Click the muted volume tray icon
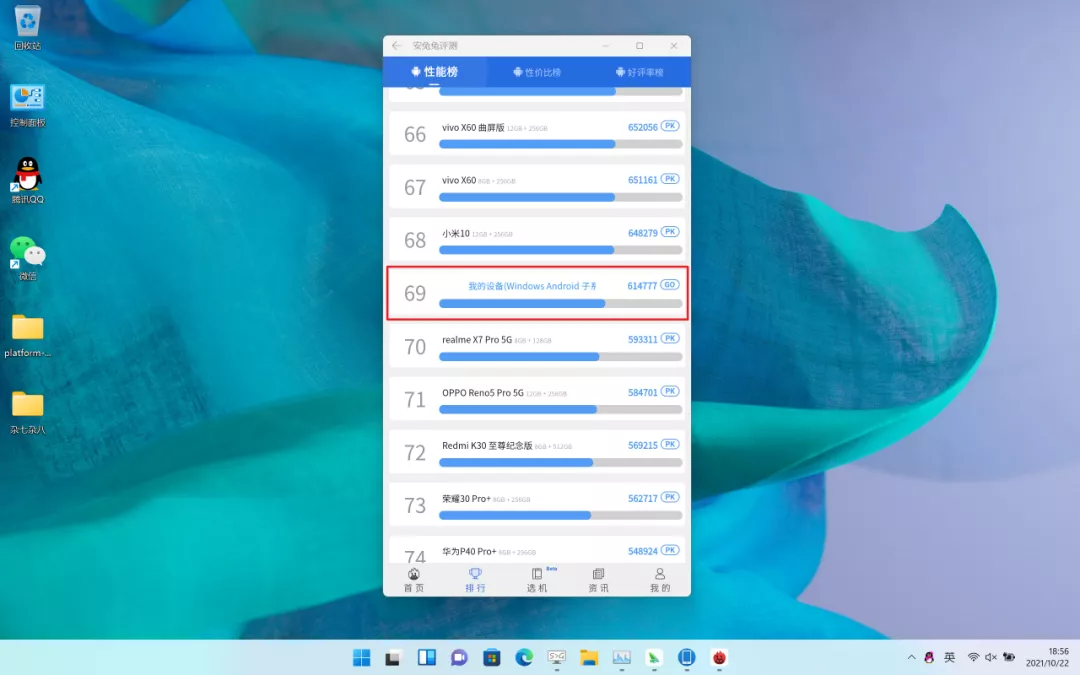This screenshot has height=675, width=1080. point(990,658)
